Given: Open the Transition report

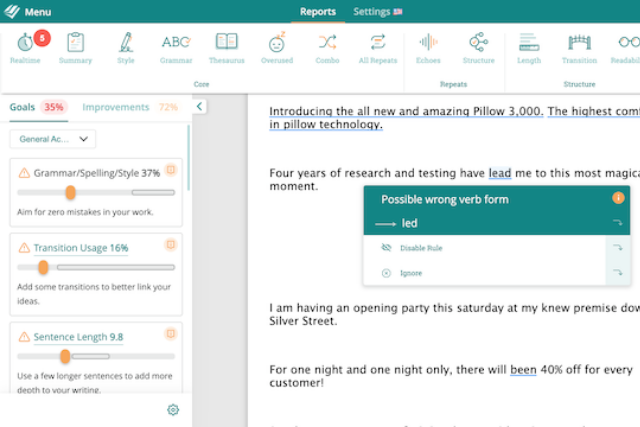Looking at the screenshot, I should 579,48.
